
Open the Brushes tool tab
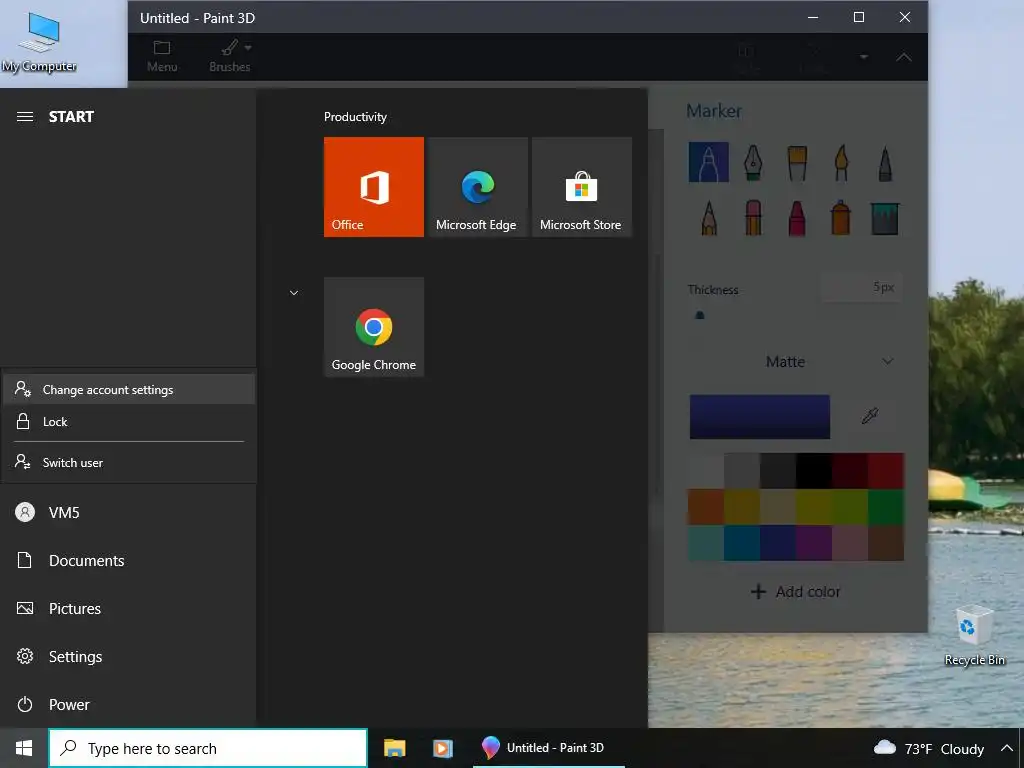[x=230, y=57]
